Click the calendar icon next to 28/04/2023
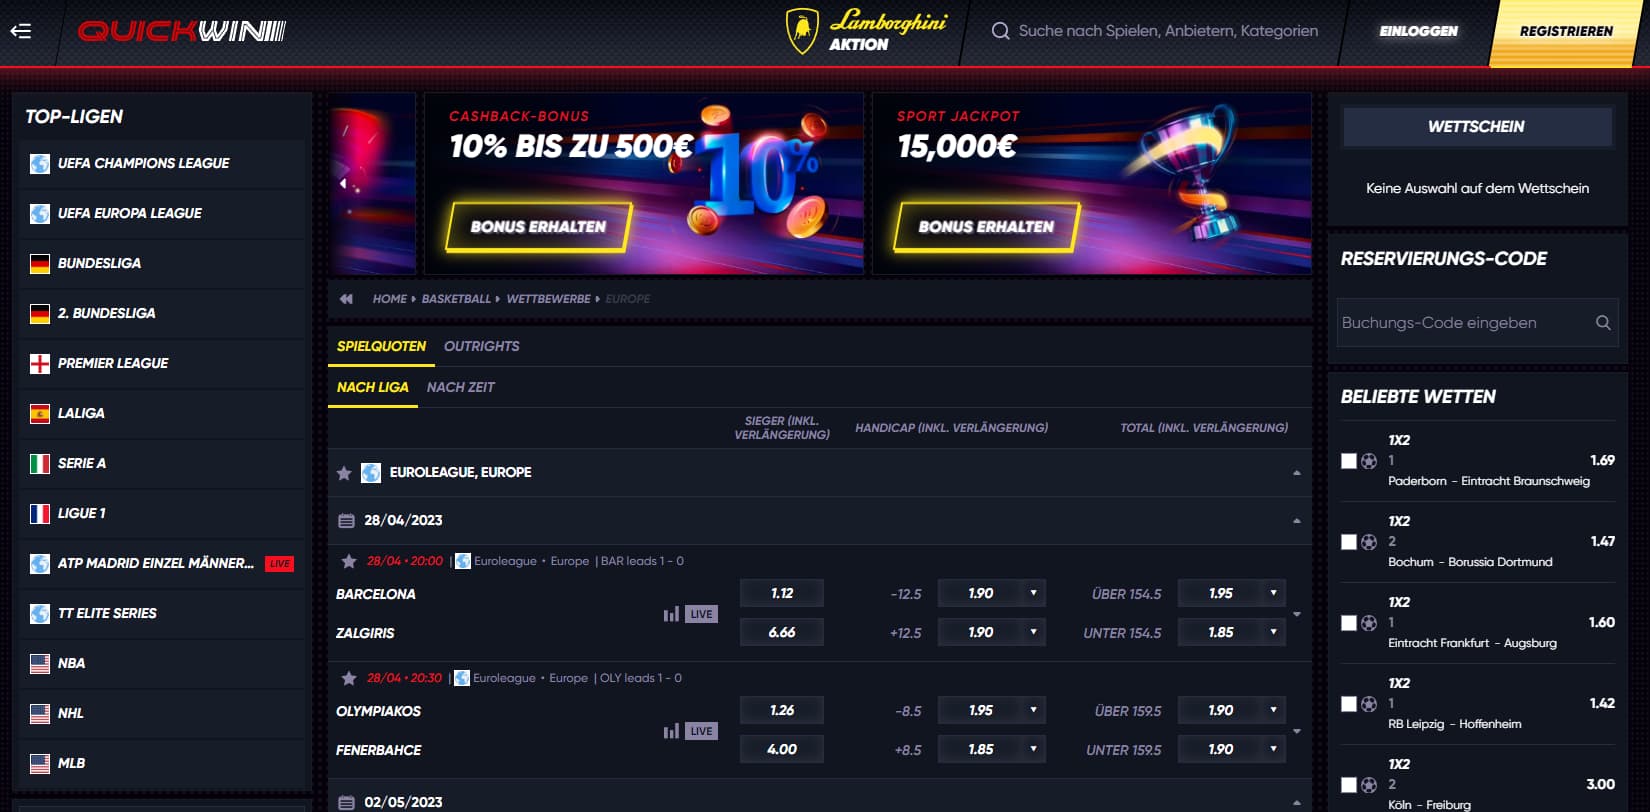Image resolution: width=1650 pixels, height=812 pixels. click(x=346, y=521)
